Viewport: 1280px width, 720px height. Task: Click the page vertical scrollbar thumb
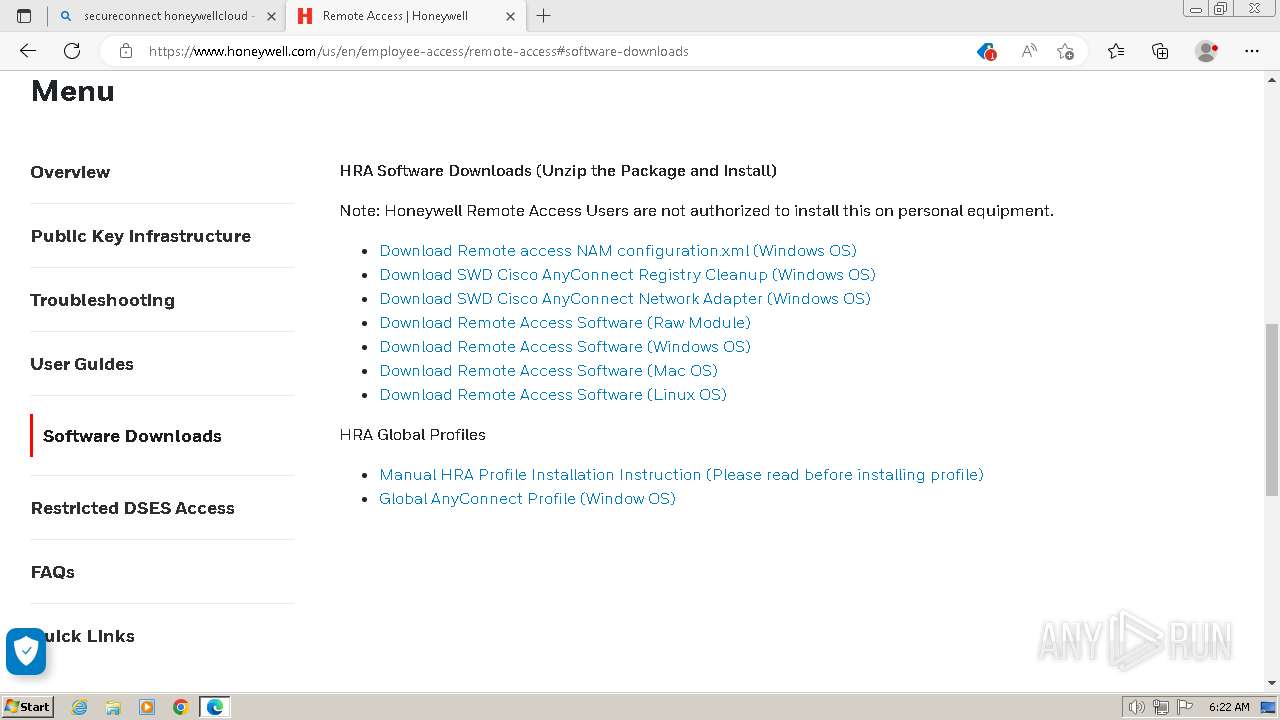point(1271,408)
